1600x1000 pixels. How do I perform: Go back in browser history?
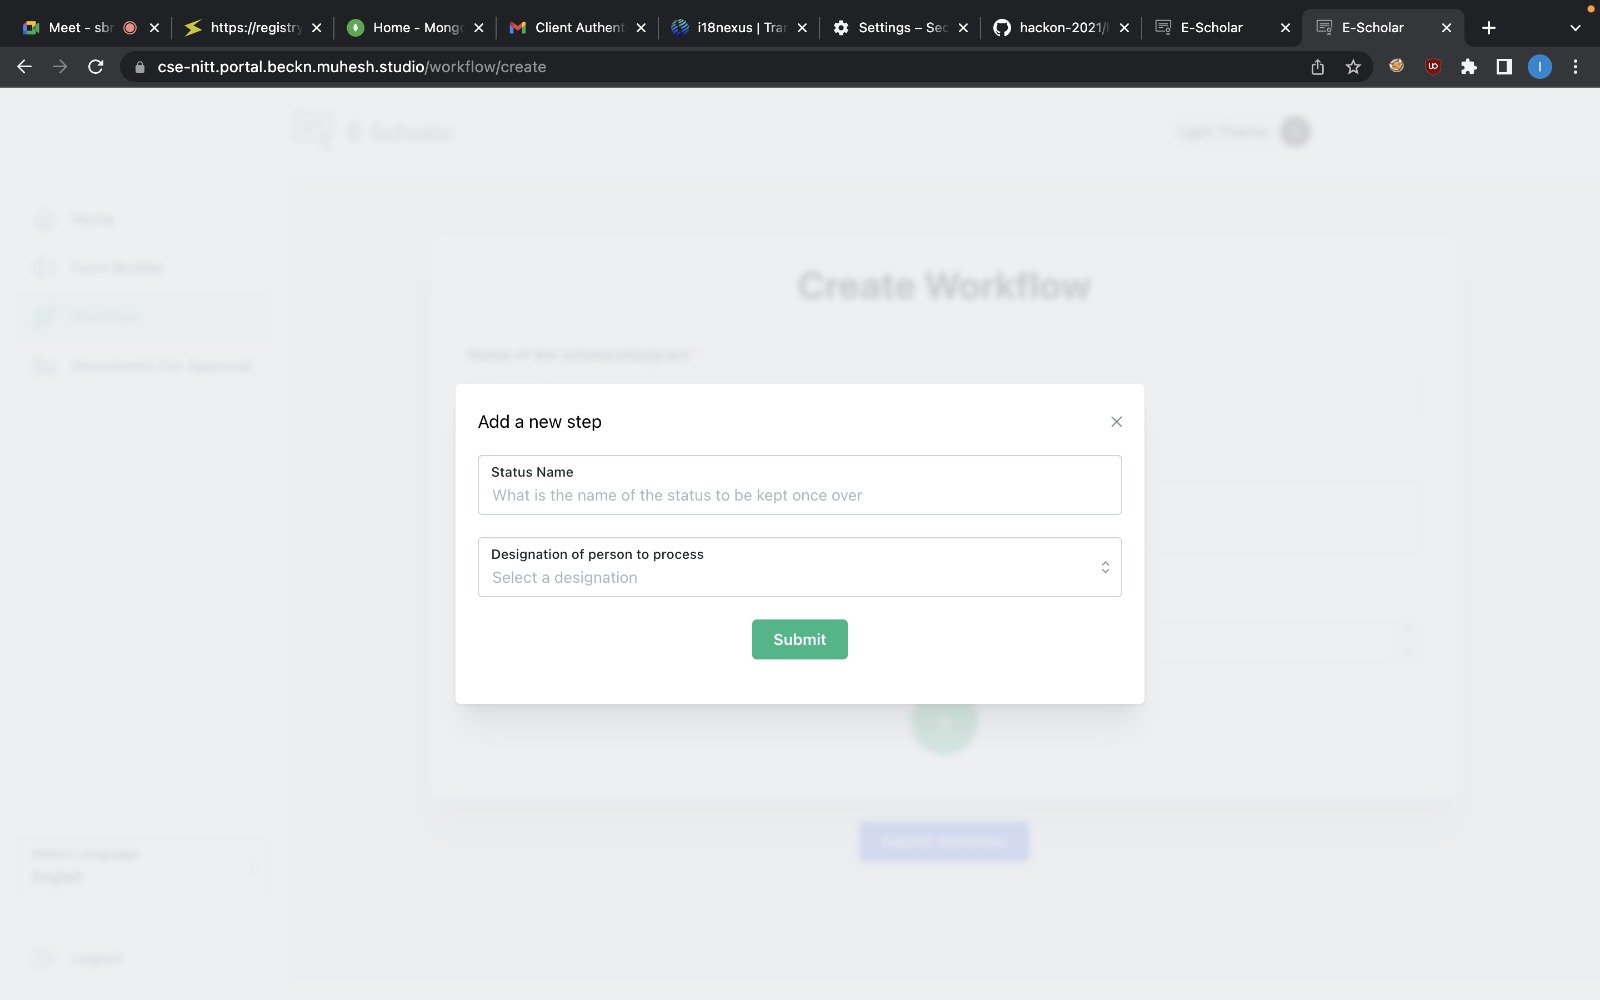[x=25, y=67]
